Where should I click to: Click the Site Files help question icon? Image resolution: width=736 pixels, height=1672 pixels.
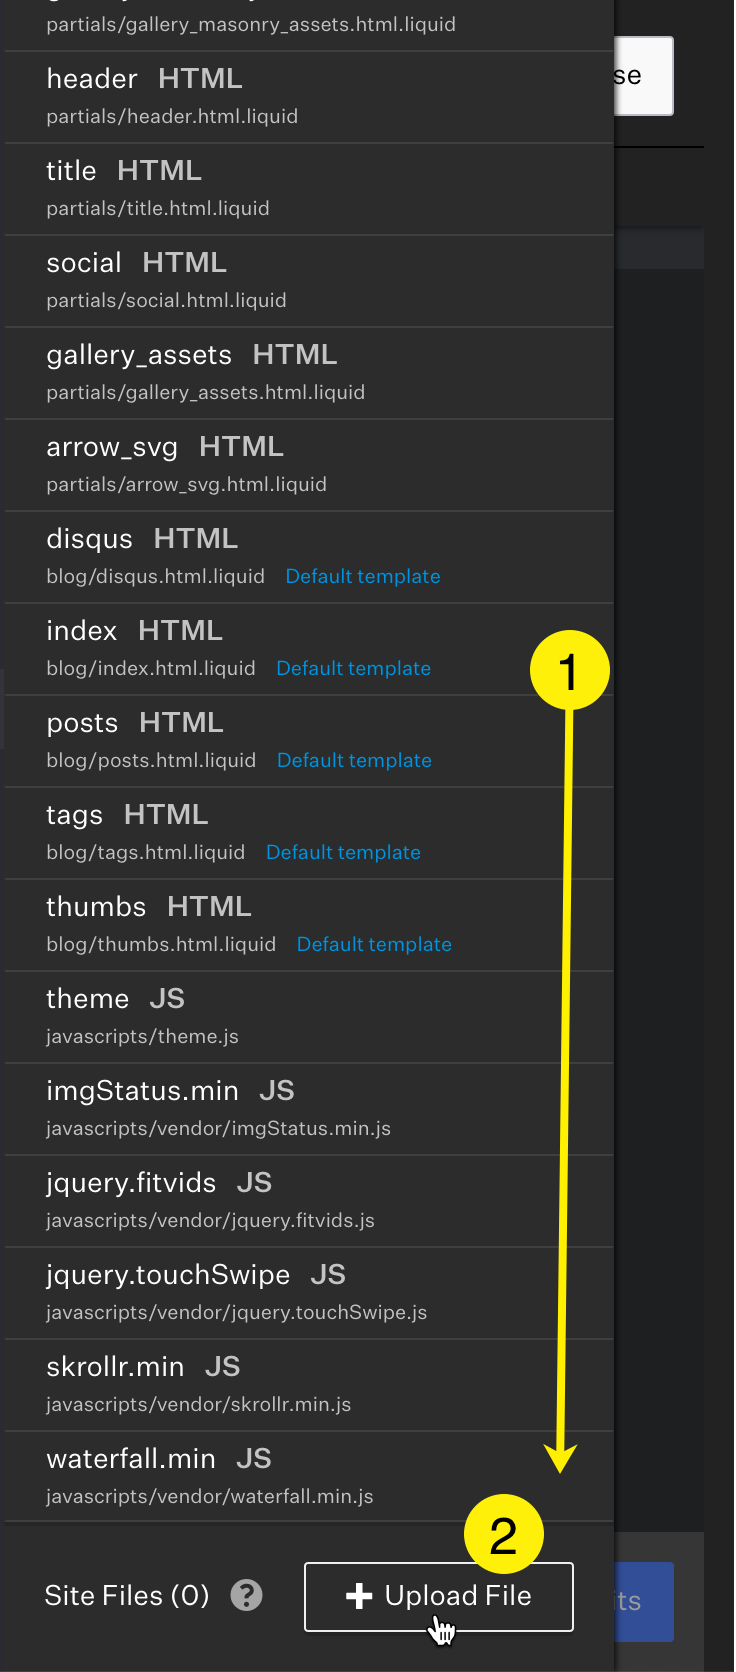247,1595
